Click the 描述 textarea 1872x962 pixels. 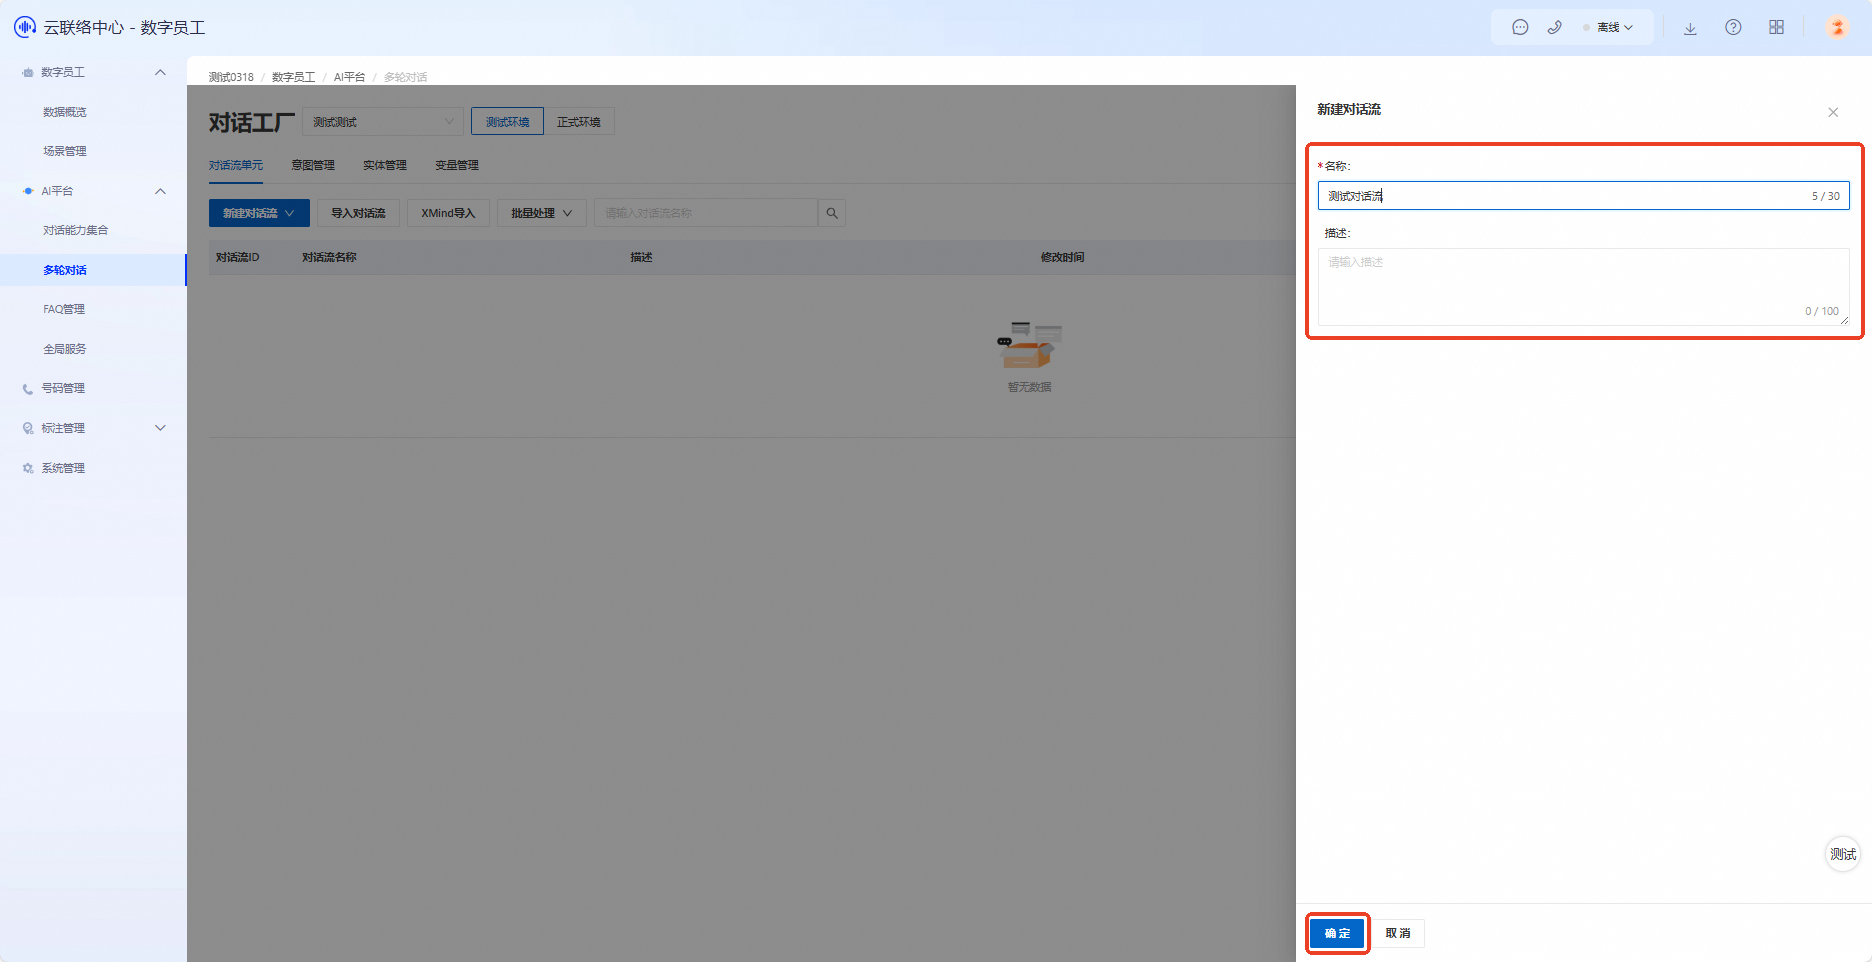point(1583,287)
